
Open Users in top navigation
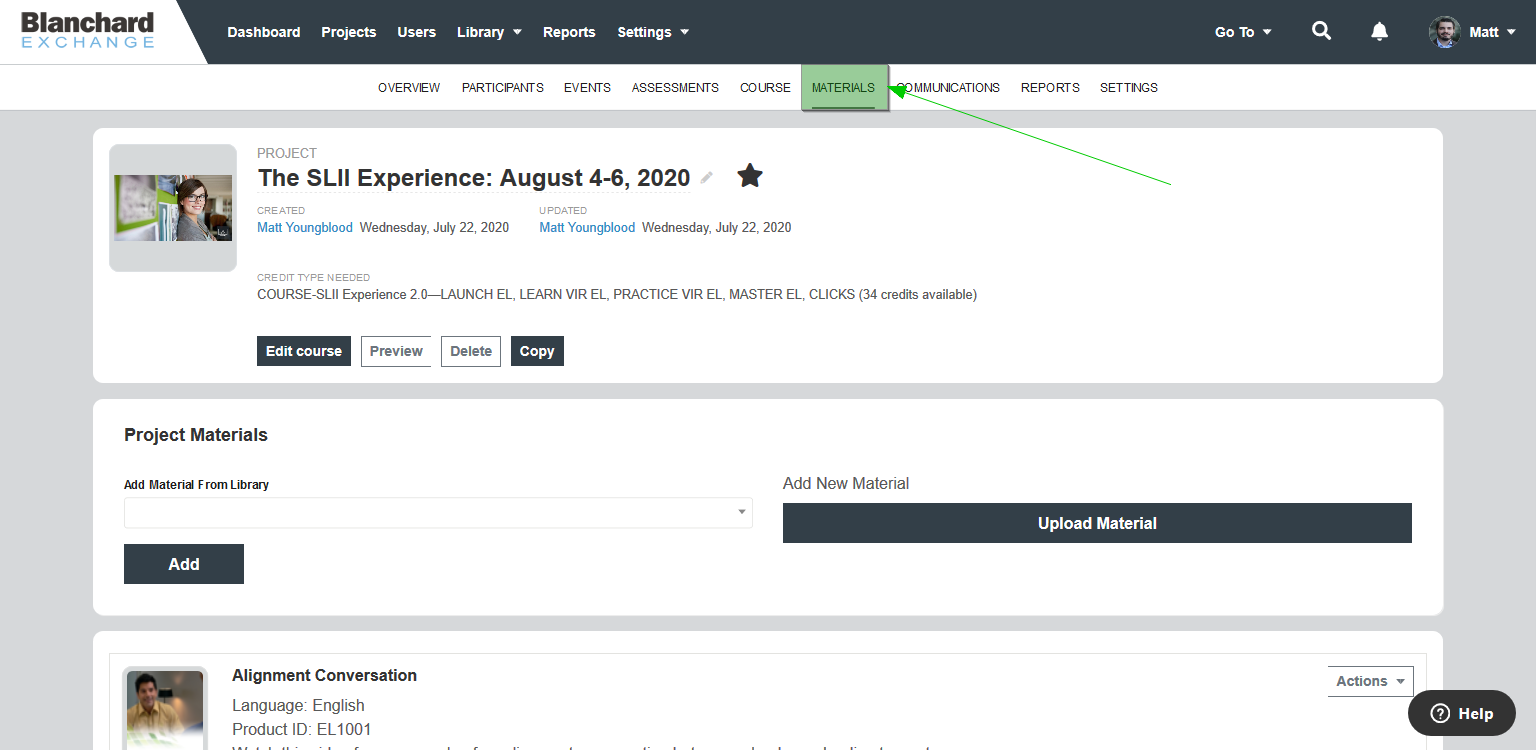pos(417,32)
